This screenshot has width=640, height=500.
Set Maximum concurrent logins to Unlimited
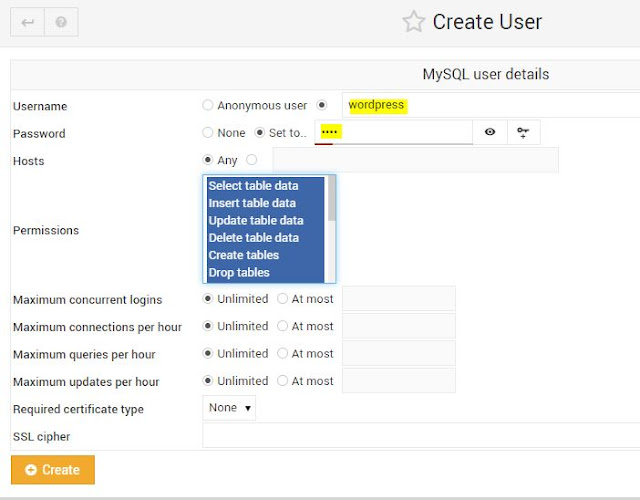pos(208,299)
